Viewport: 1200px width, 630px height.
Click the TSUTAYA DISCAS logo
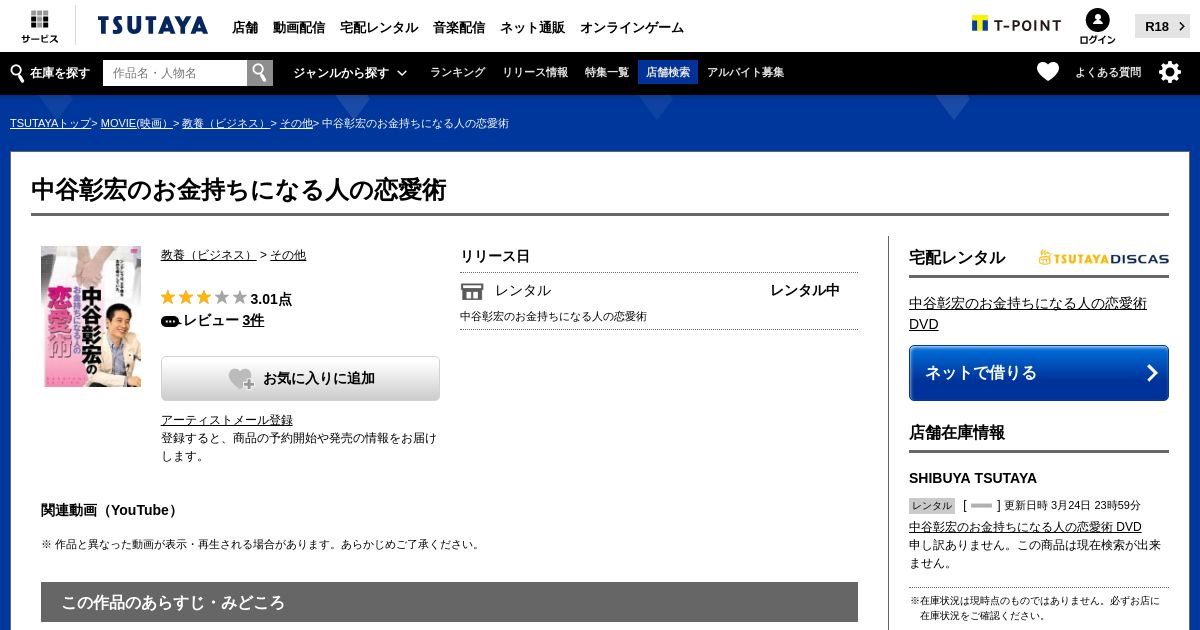click(x=1104, y=258)
